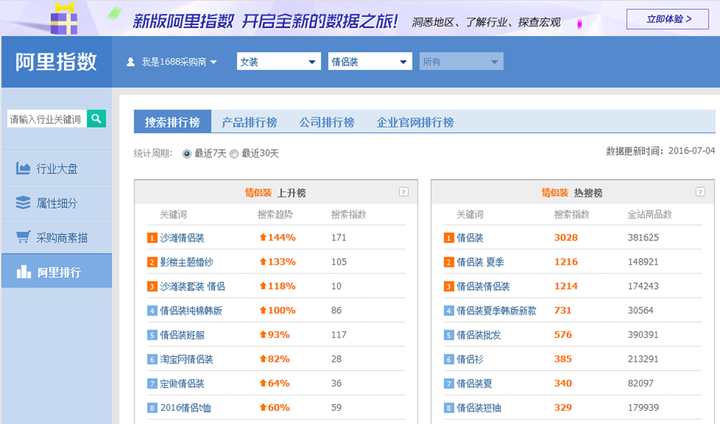The width and height of the screenshot is (720, 424).
Task: Click the update date 2016-07-04
Action: tap(692, 151)
